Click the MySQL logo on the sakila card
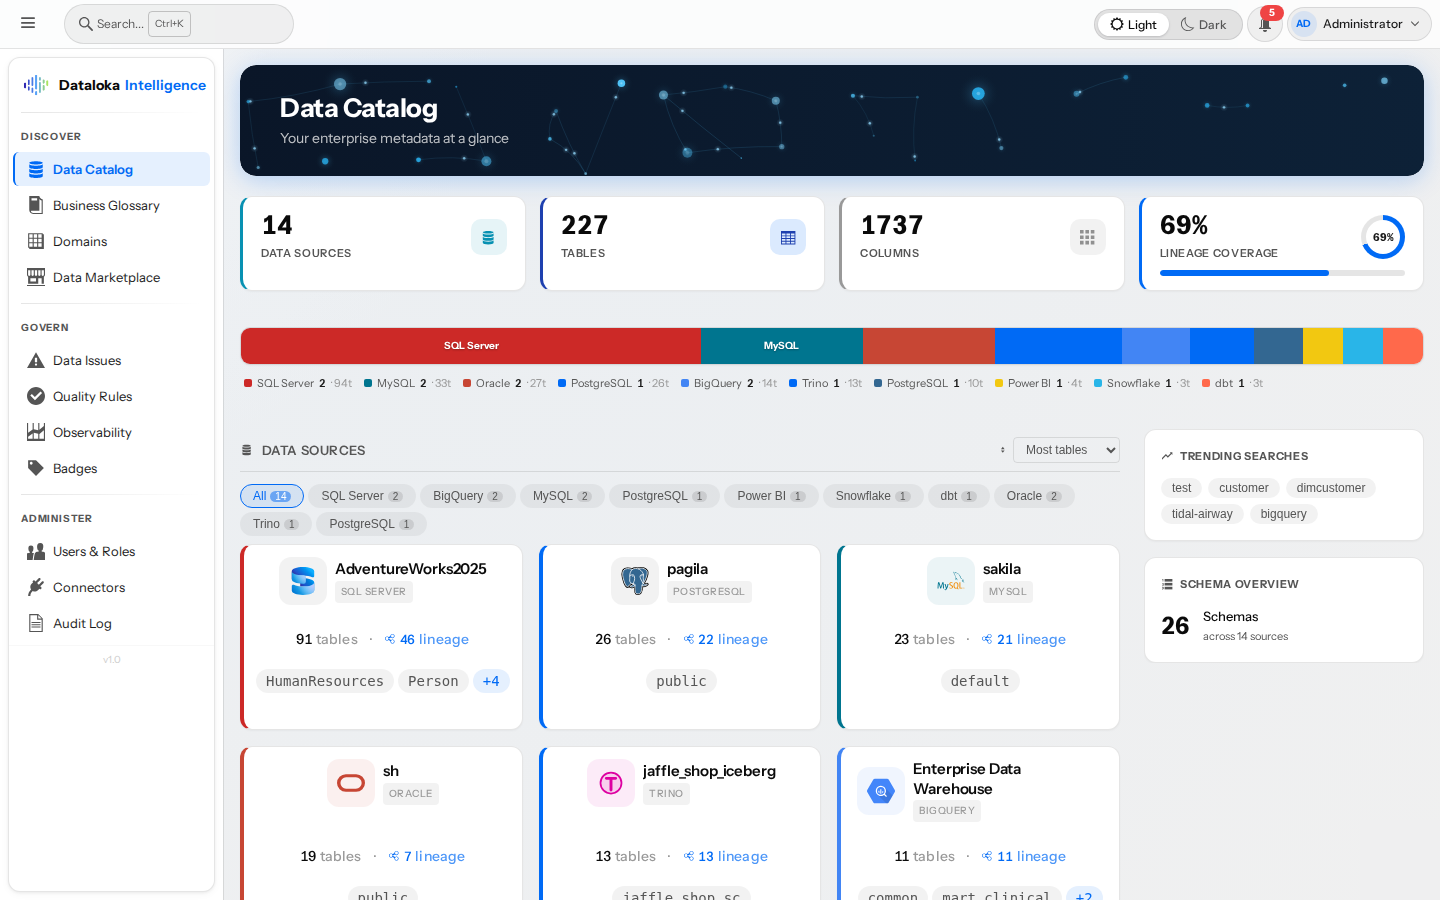 950,580
